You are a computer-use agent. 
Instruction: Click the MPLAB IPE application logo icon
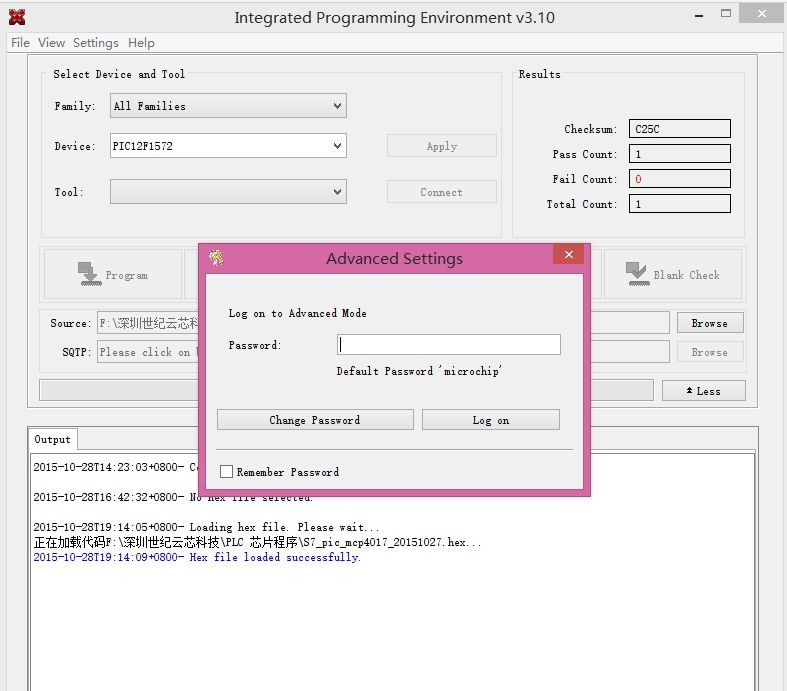pos(17,17)
